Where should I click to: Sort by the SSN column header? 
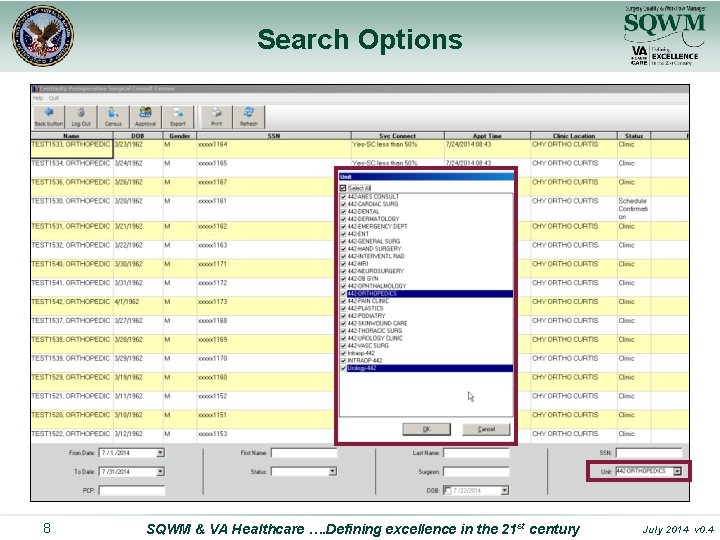point(274,136)
